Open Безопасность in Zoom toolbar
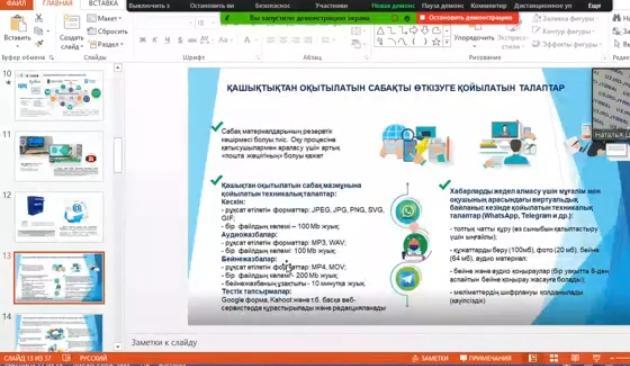The height and width of the screenshot is (366, 630). [272, 6]
